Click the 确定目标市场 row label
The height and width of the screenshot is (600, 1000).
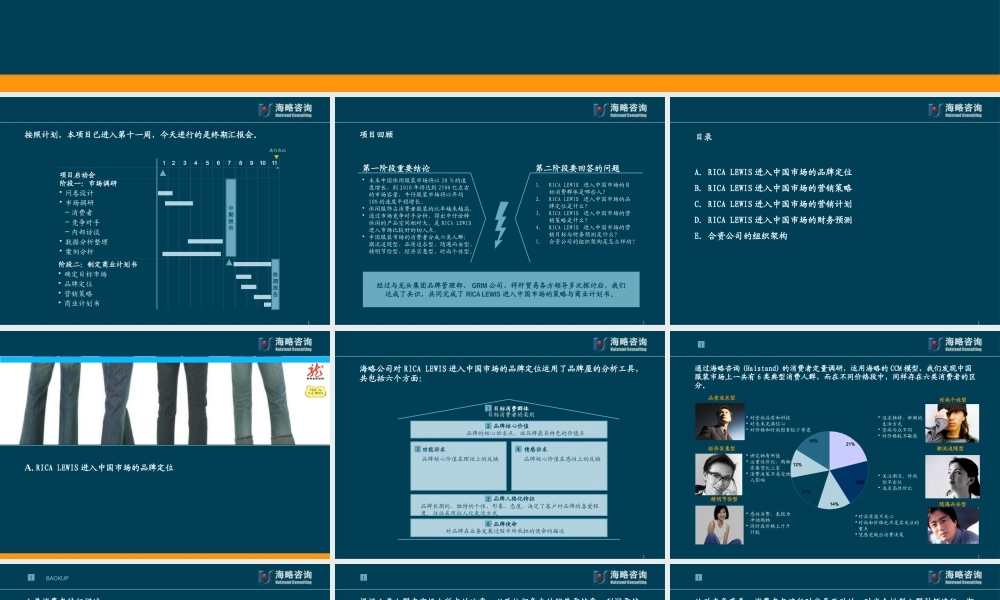coord(84,274)
